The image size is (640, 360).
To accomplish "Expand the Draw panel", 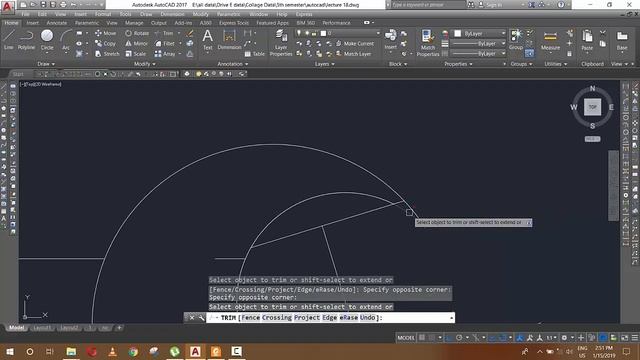I will point(46,64).
